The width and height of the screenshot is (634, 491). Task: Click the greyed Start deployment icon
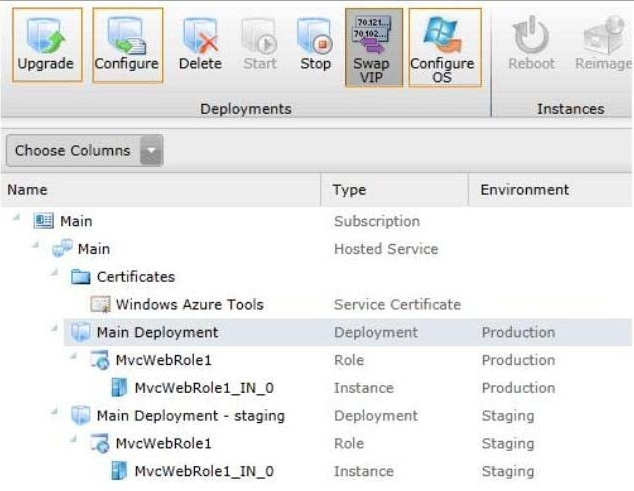[260, 44]
